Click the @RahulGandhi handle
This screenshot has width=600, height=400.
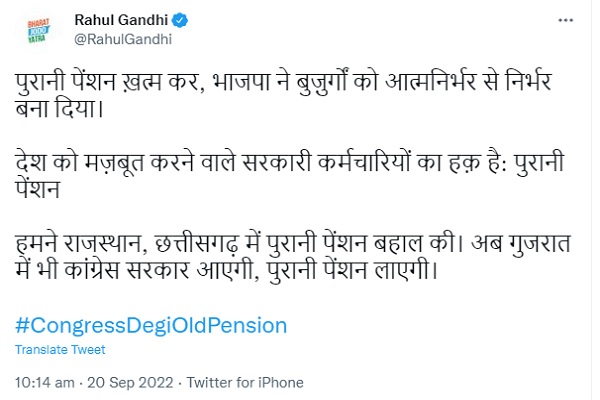tap(121, 40)
